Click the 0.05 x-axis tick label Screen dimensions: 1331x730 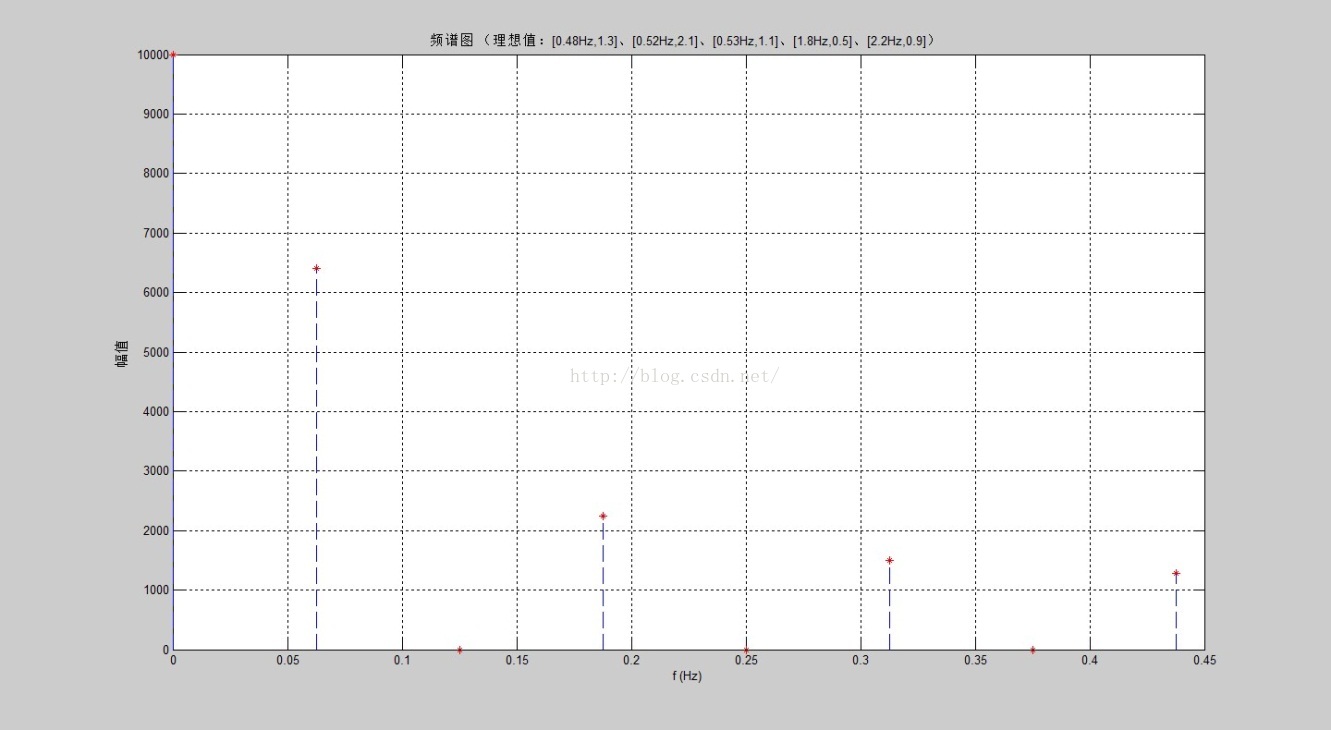click(x=287, y=661)
